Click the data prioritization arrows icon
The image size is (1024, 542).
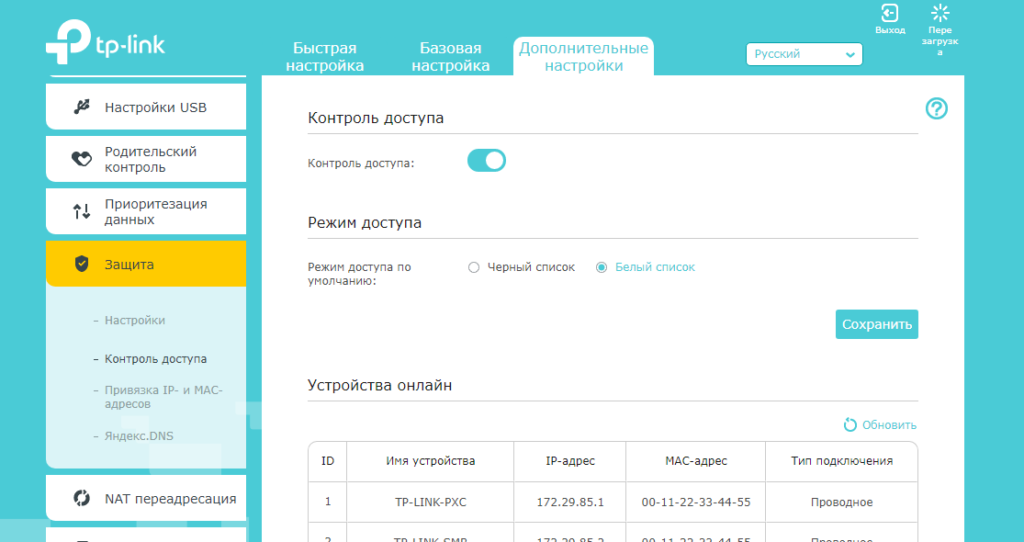82,211
